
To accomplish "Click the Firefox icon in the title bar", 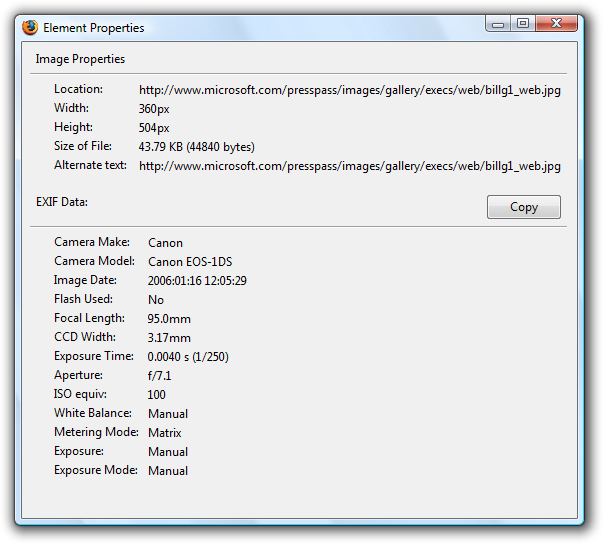I will [30, 27].
